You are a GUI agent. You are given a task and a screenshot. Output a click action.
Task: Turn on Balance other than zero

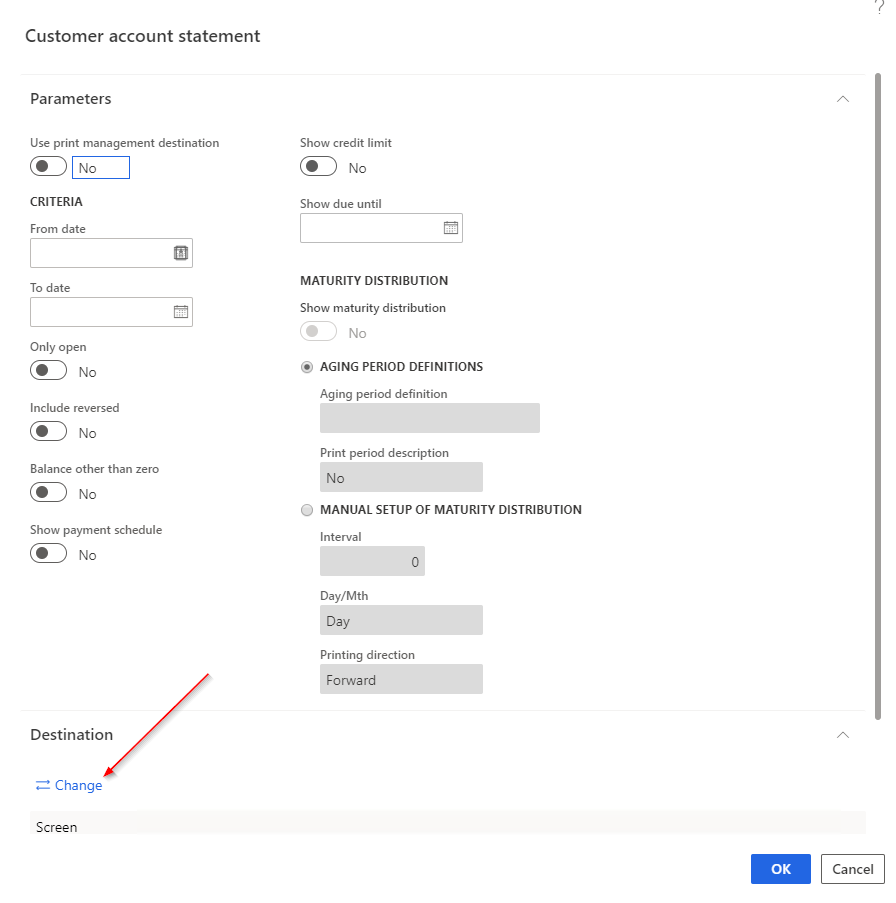[48, 492]
